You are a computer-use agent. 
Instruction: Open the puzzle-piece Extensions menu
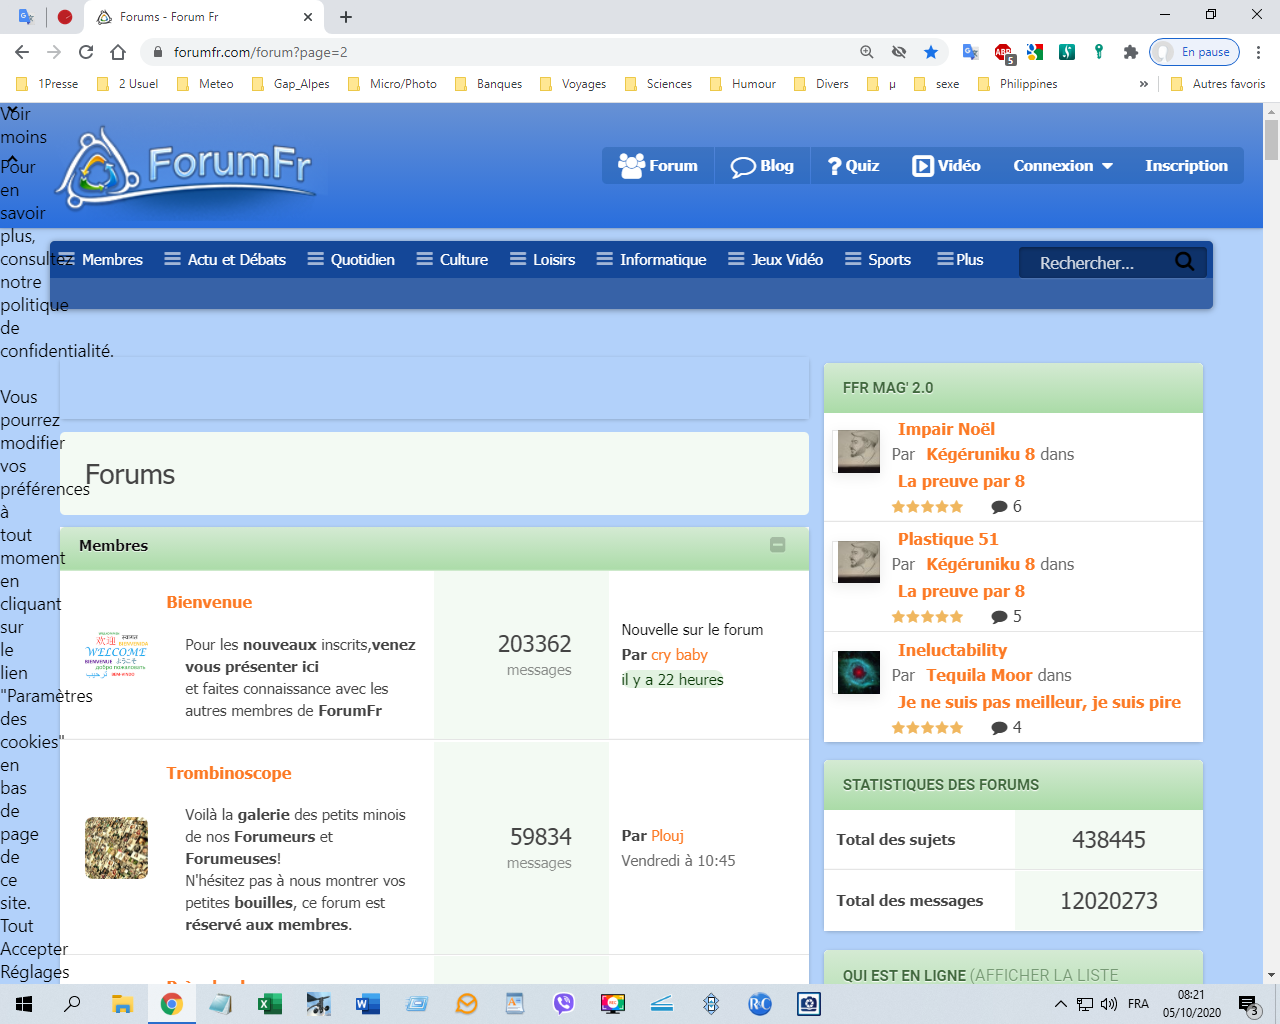coord(1131,52)
